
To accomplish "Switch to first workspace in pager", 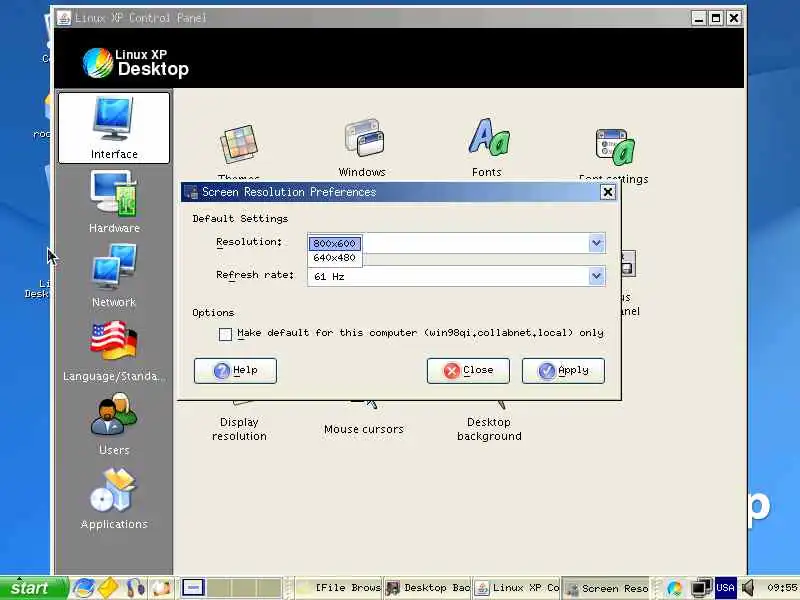I will pos(193,587).
